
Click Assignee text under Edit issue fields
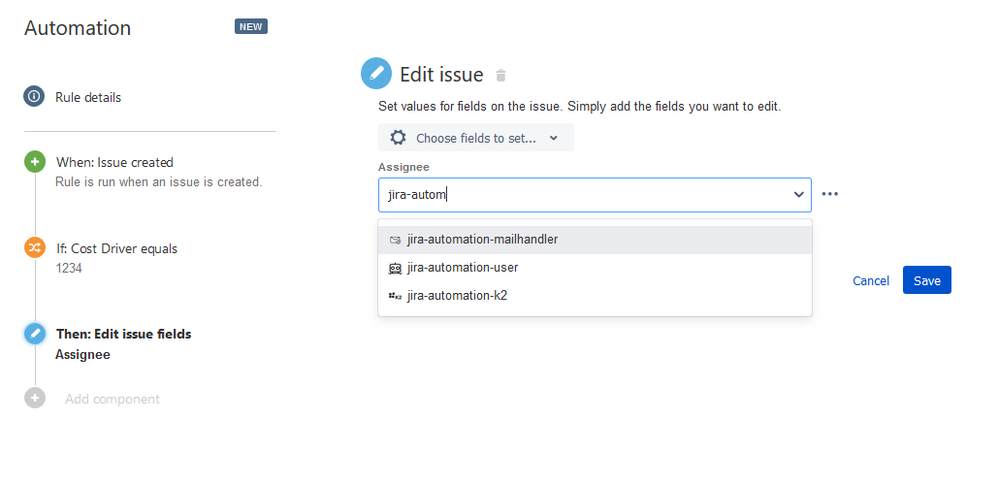pos(83,355)
